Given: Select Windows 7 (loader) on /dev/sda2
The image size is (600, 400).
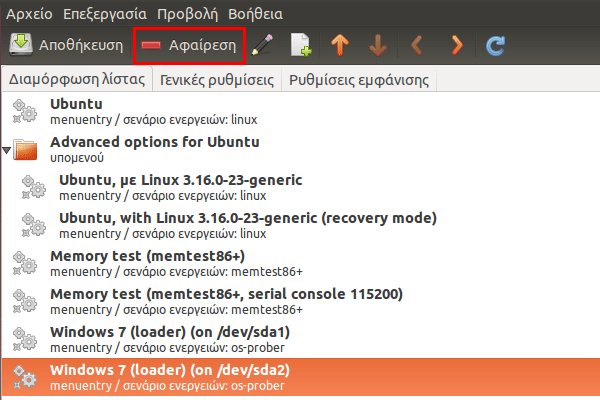Looking at the screenshot, I should 301,377.
